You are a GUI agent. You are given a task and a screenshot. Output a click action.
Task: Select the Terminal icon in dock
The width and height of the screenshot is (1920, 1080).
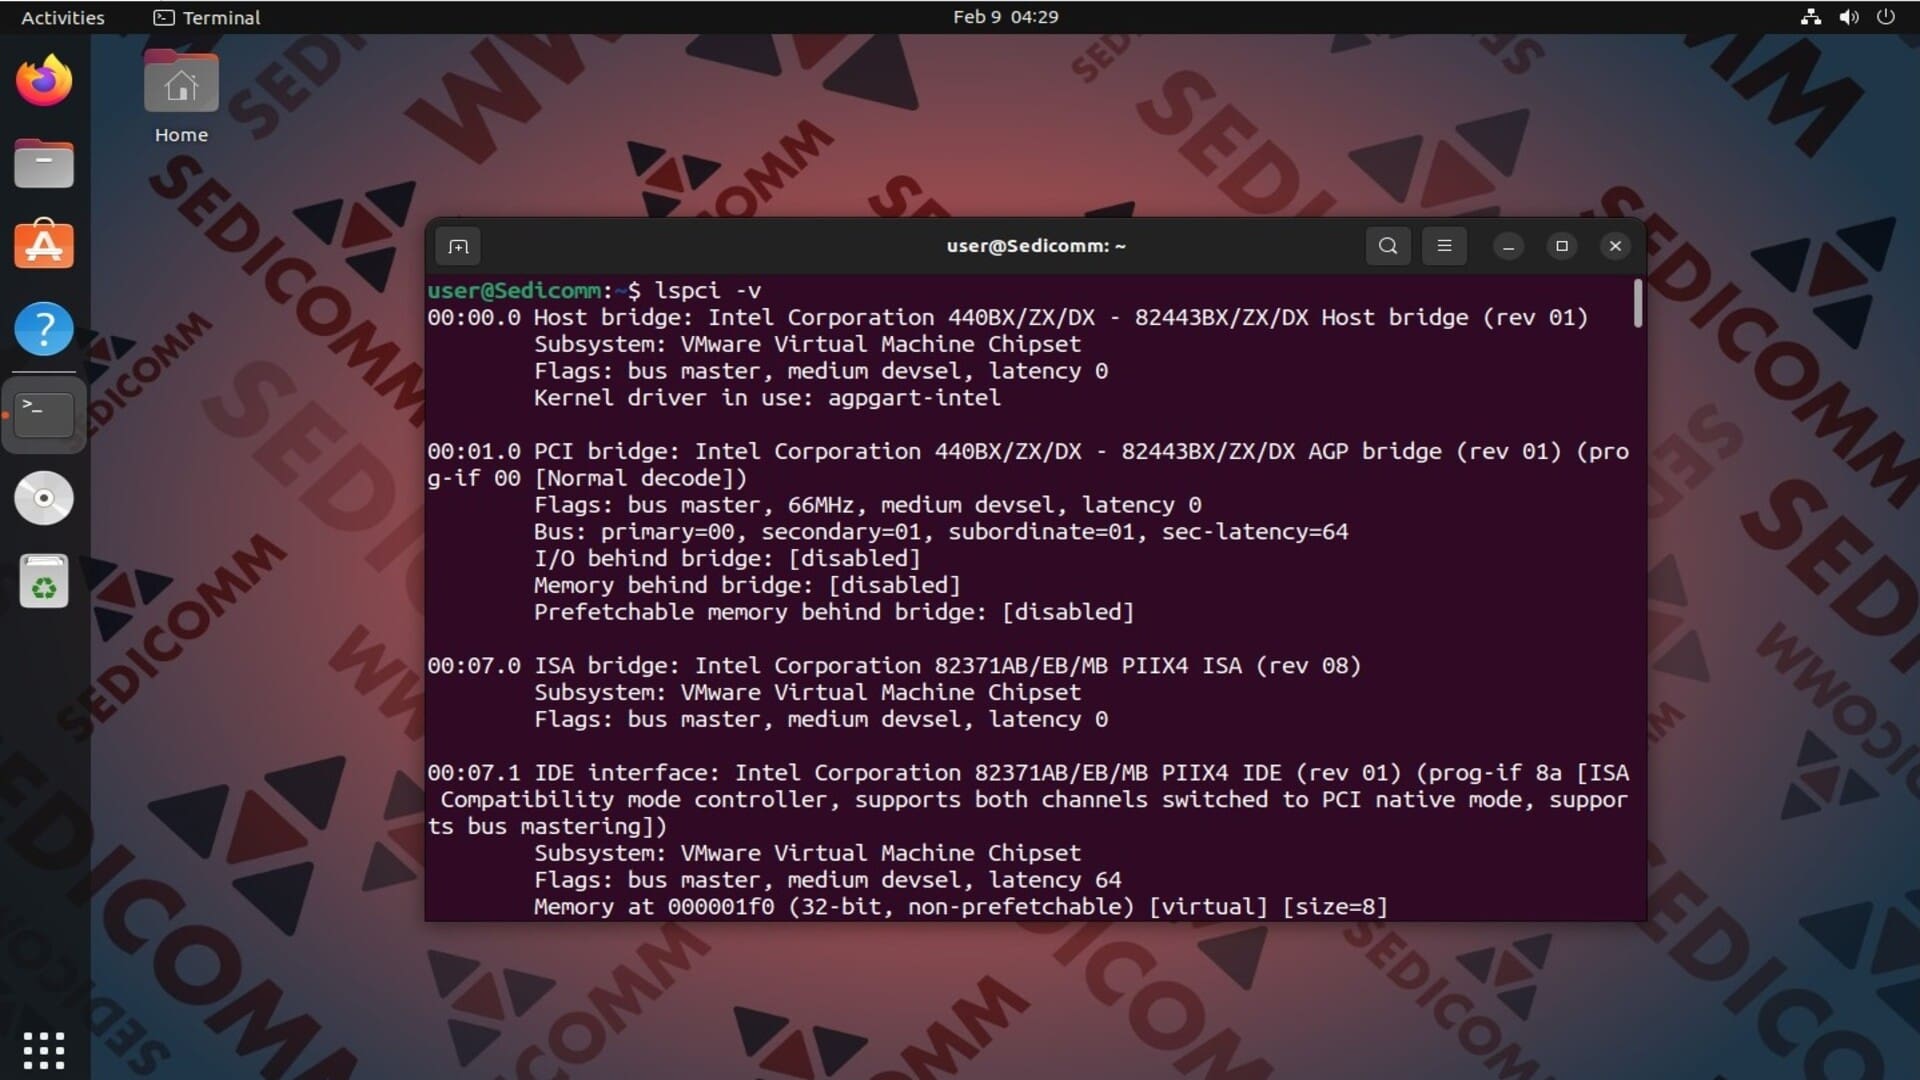click(44, 415)
